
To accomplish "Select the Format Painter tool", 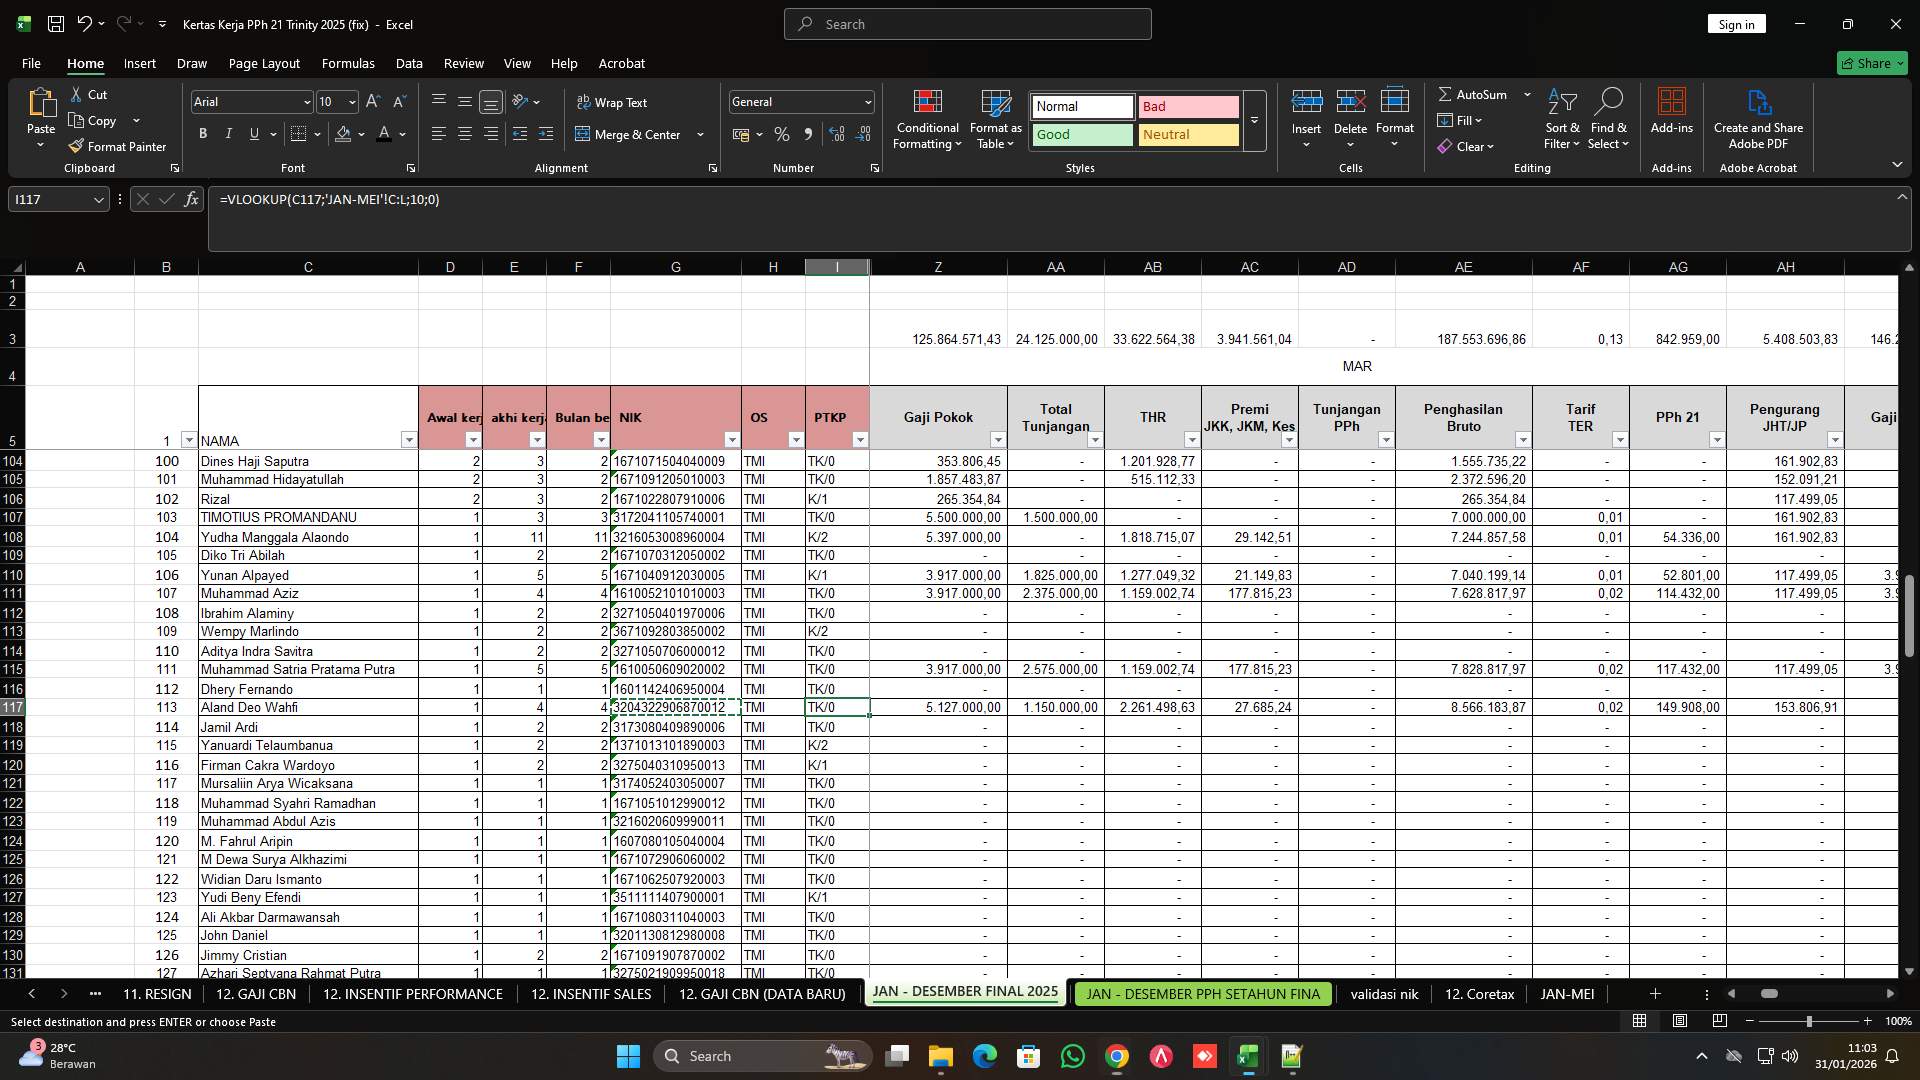I will tap(117, 146).
